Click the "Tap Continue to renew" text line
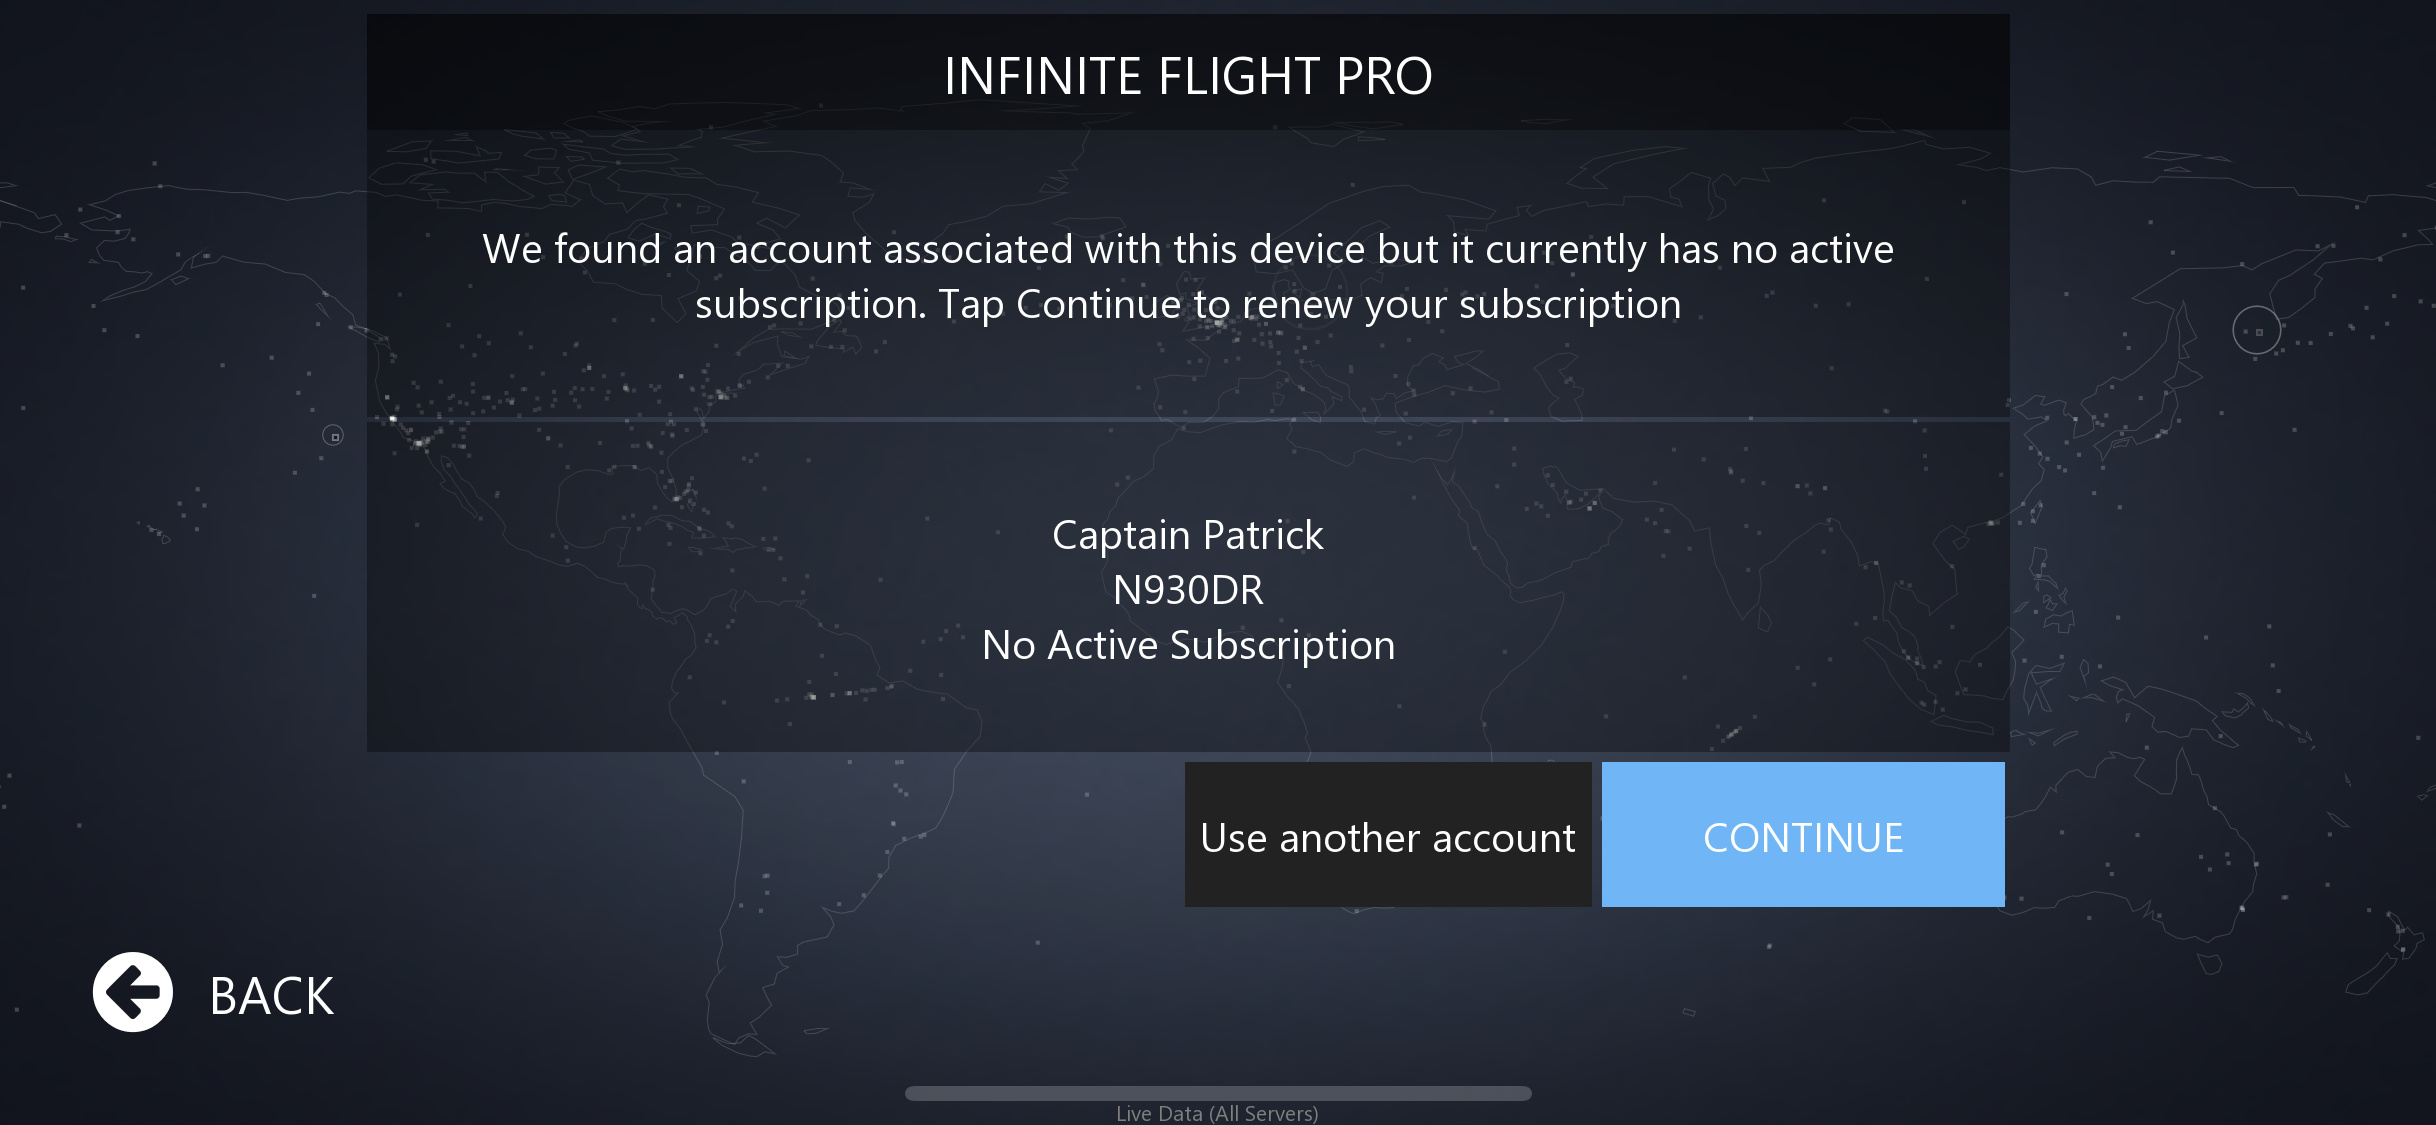This screenshot has height=1125, width=2436. tap(1187, 304)
